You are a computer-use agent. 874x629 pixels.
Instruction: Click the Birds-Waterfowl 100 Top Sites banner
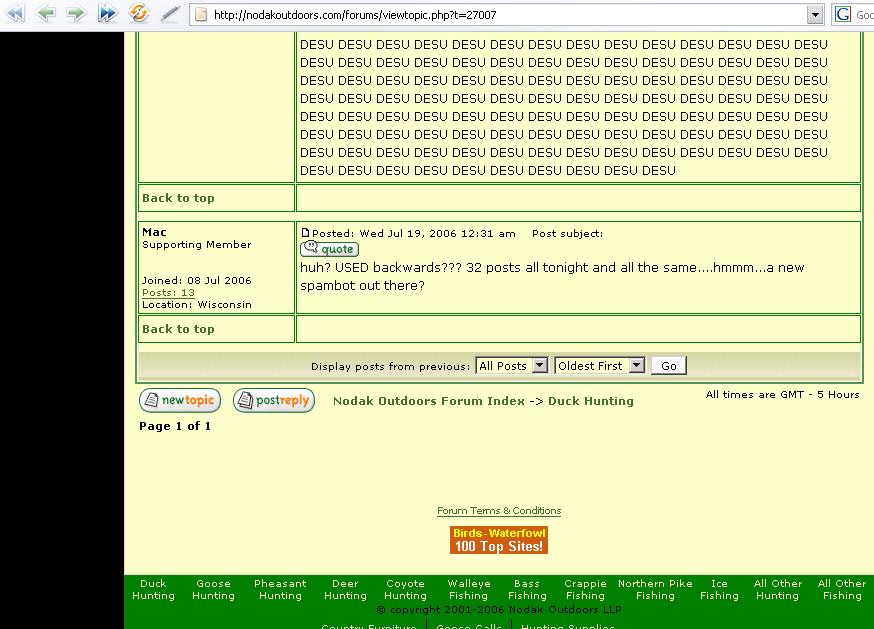click(499, 540)
